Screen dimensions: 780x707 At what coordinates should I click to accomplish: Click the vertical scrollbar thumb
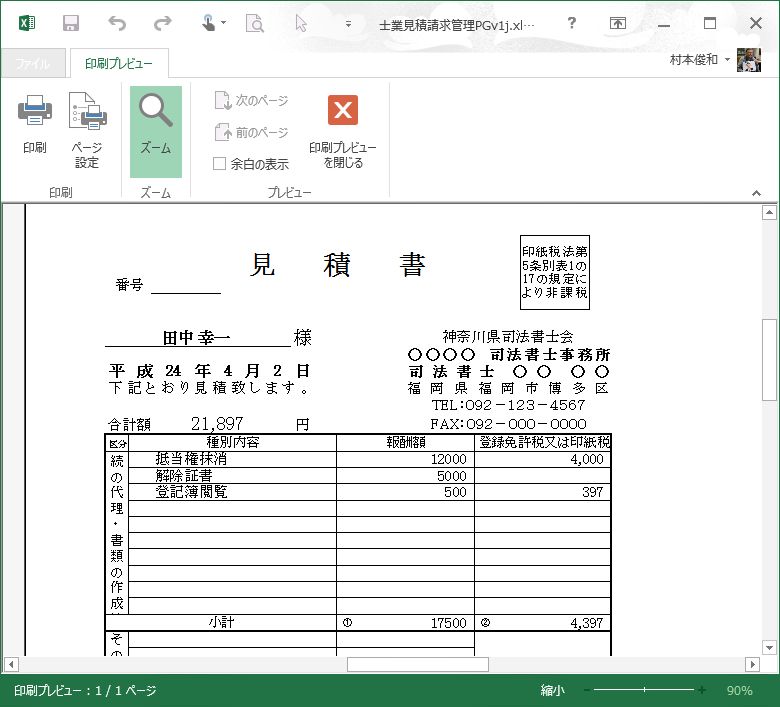click(769, 359)
